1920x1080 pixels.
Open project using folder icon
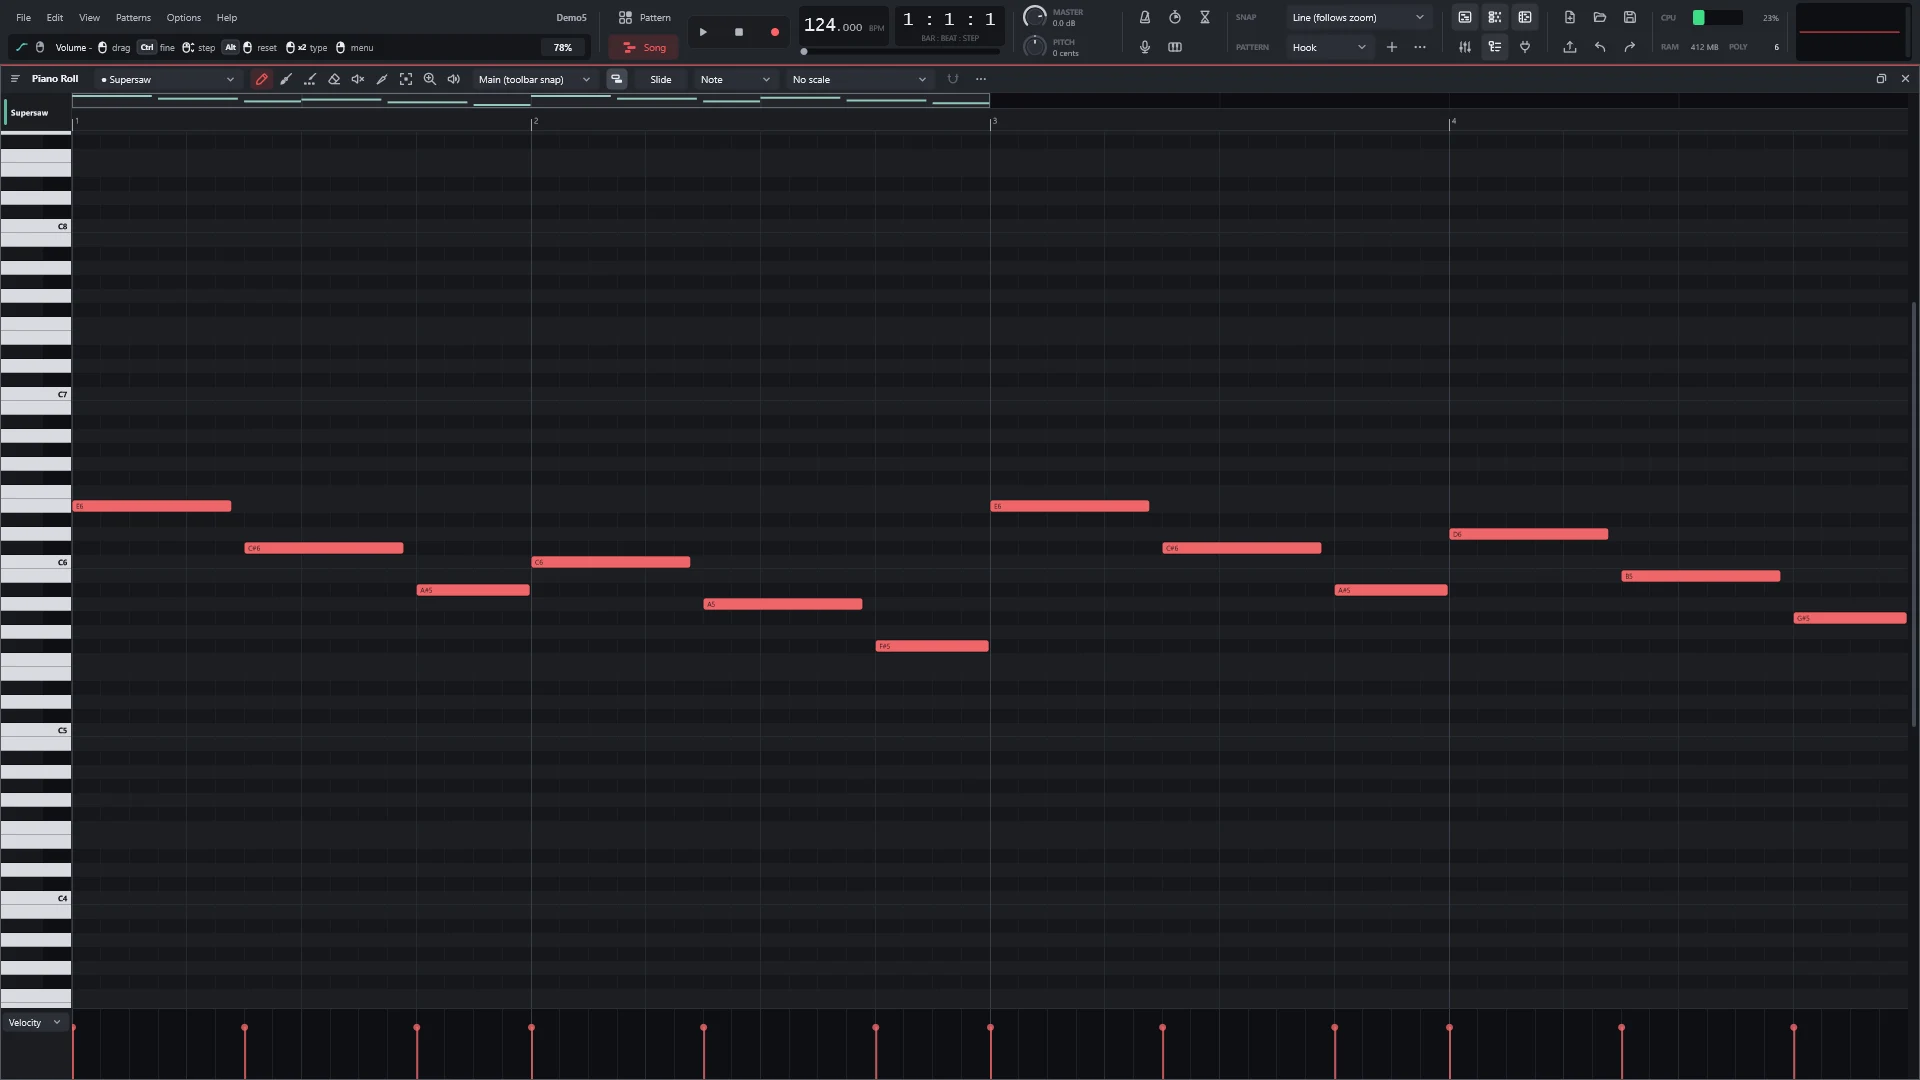[x=1600, y=17]
